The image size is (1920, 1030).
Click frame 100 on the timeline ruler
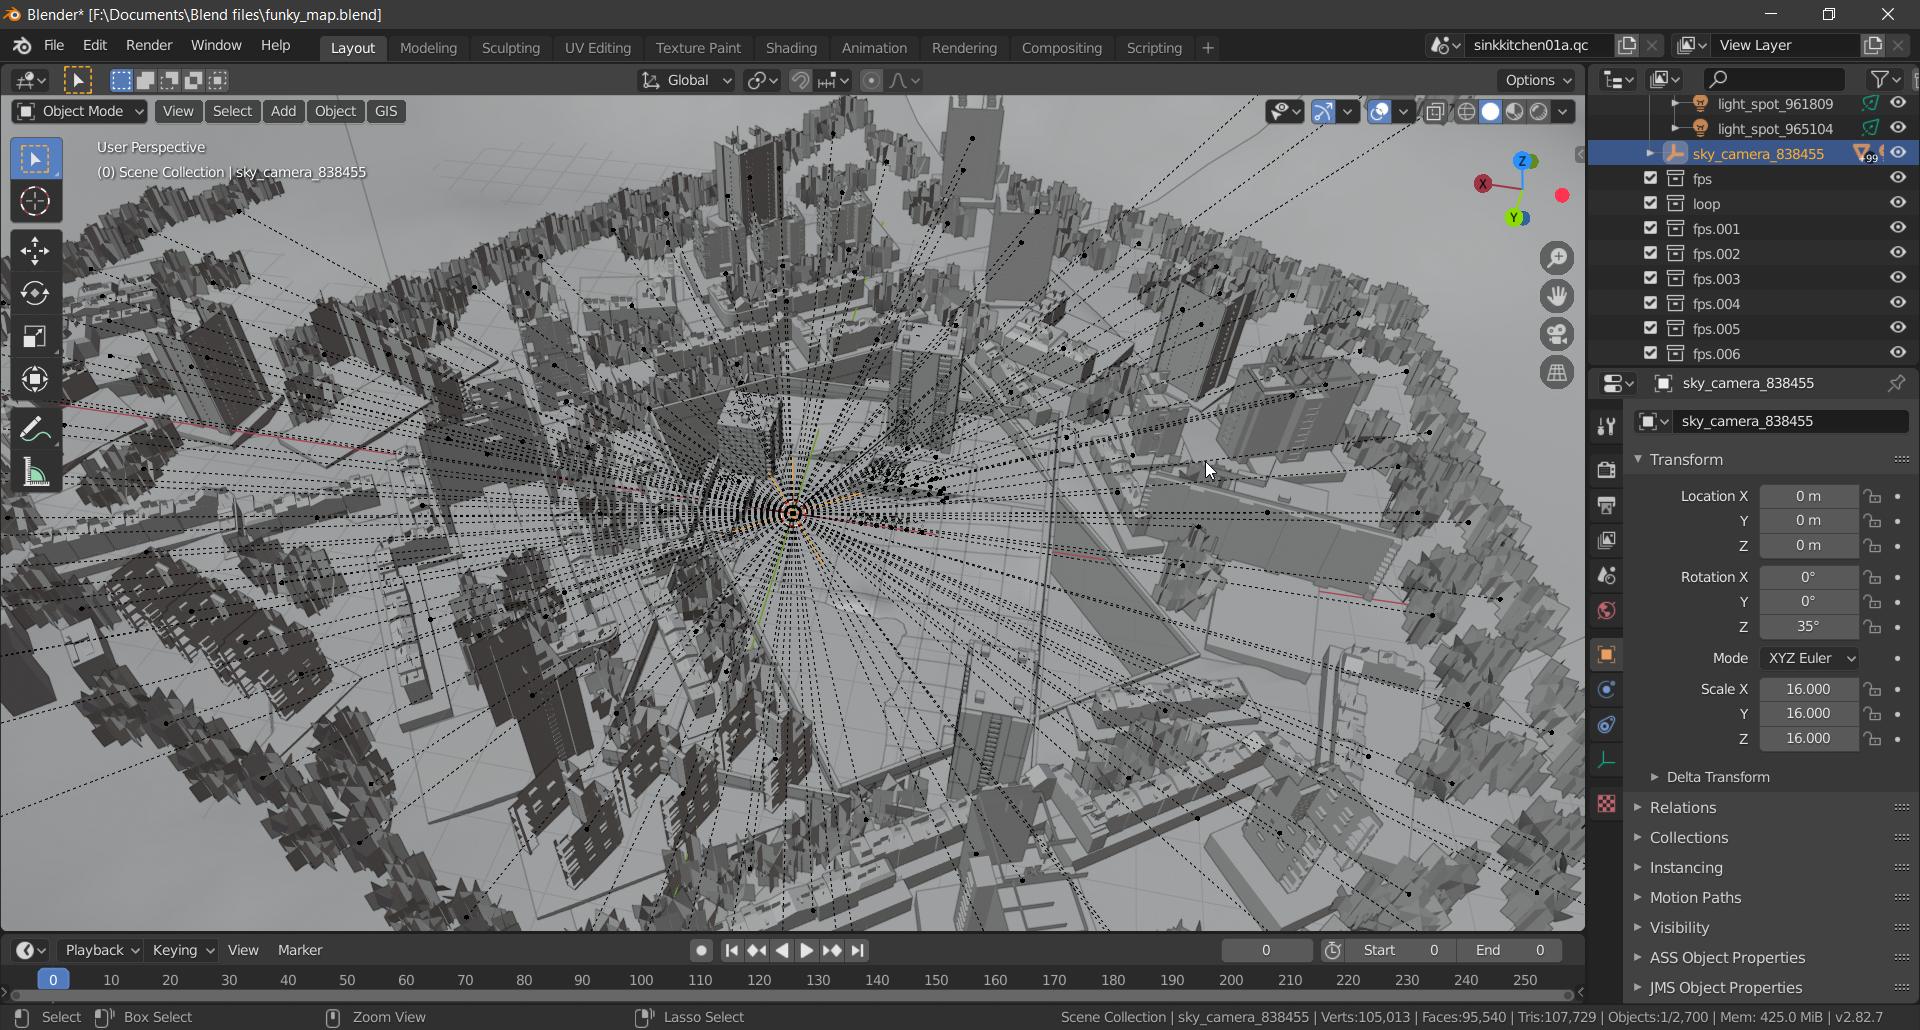[641, 981]
